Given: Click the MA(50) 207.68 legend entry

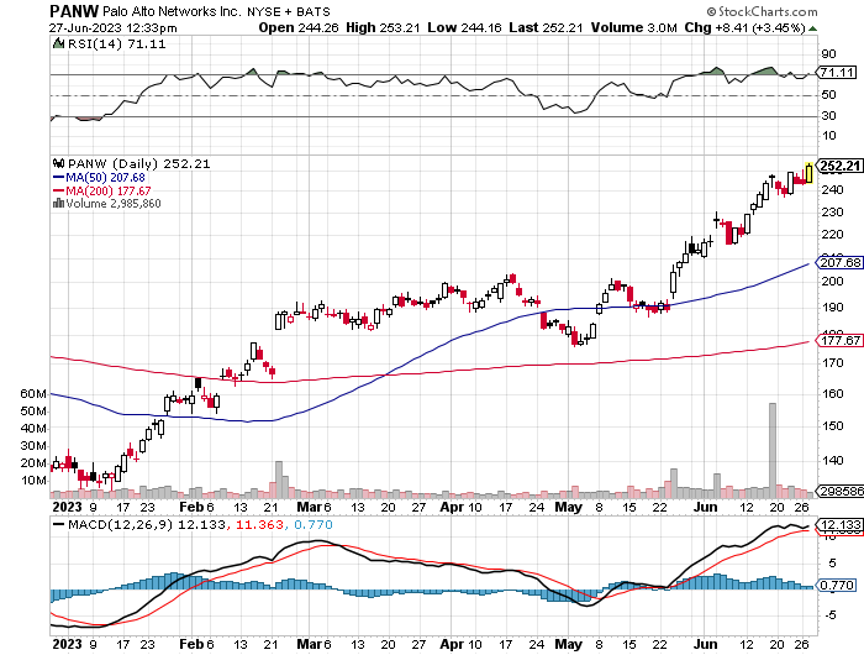Looking at the screenshot, I should (99, 177).
